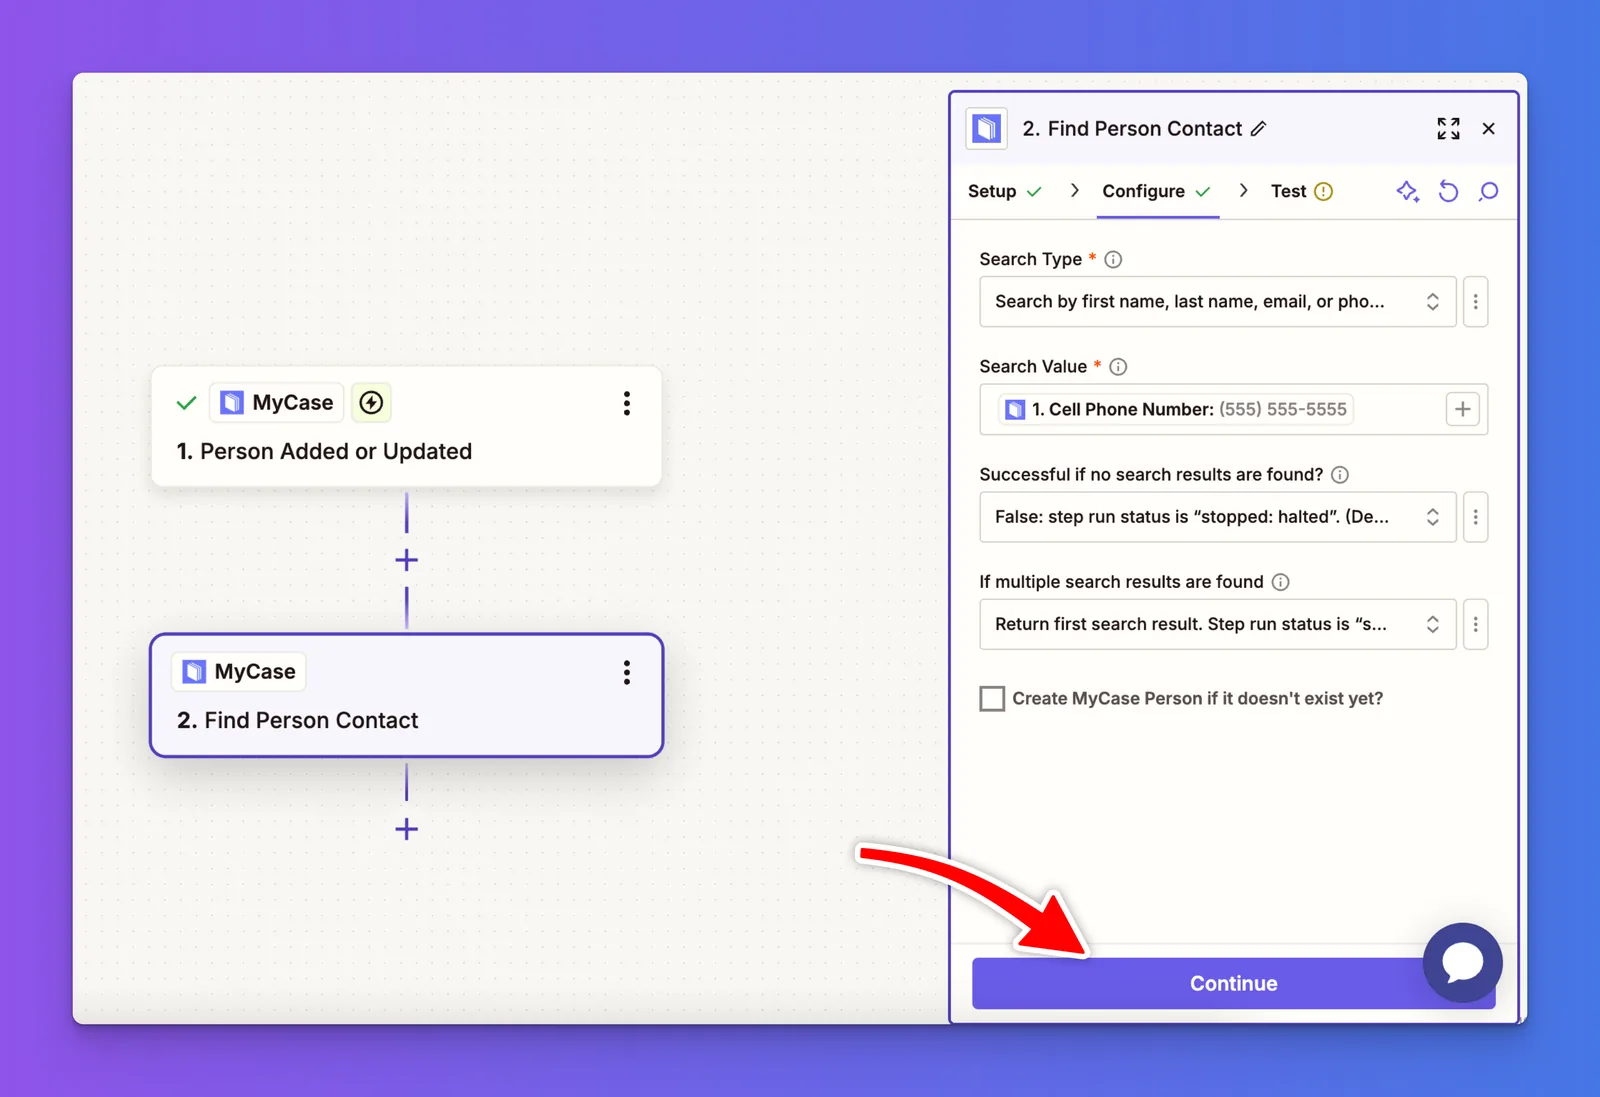The height and width of the screenshot is (1097, 1600).
Task: Click the Search Value input field
Action: (x=1233, y=409)
